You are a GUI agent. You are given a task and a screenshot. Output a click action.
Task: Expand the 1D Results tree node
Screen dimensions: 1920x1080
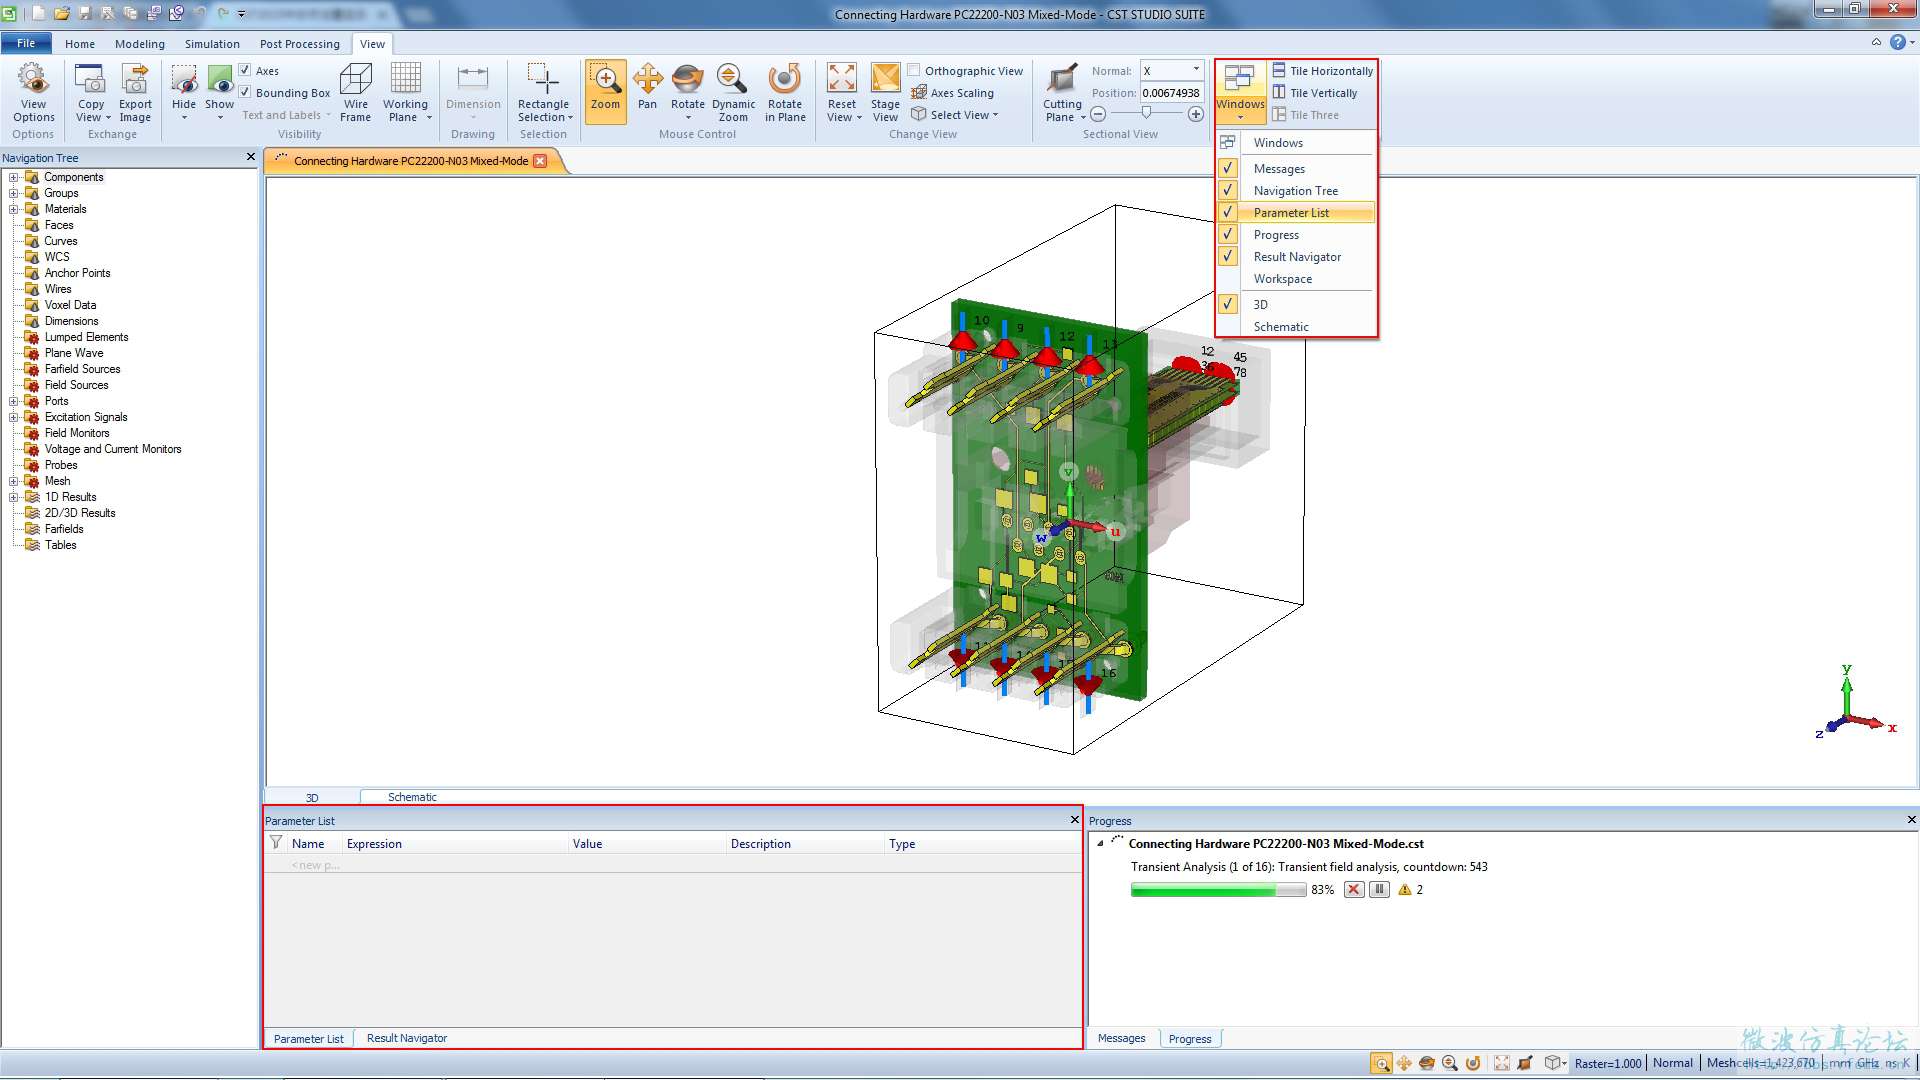(x=14, y=497)
